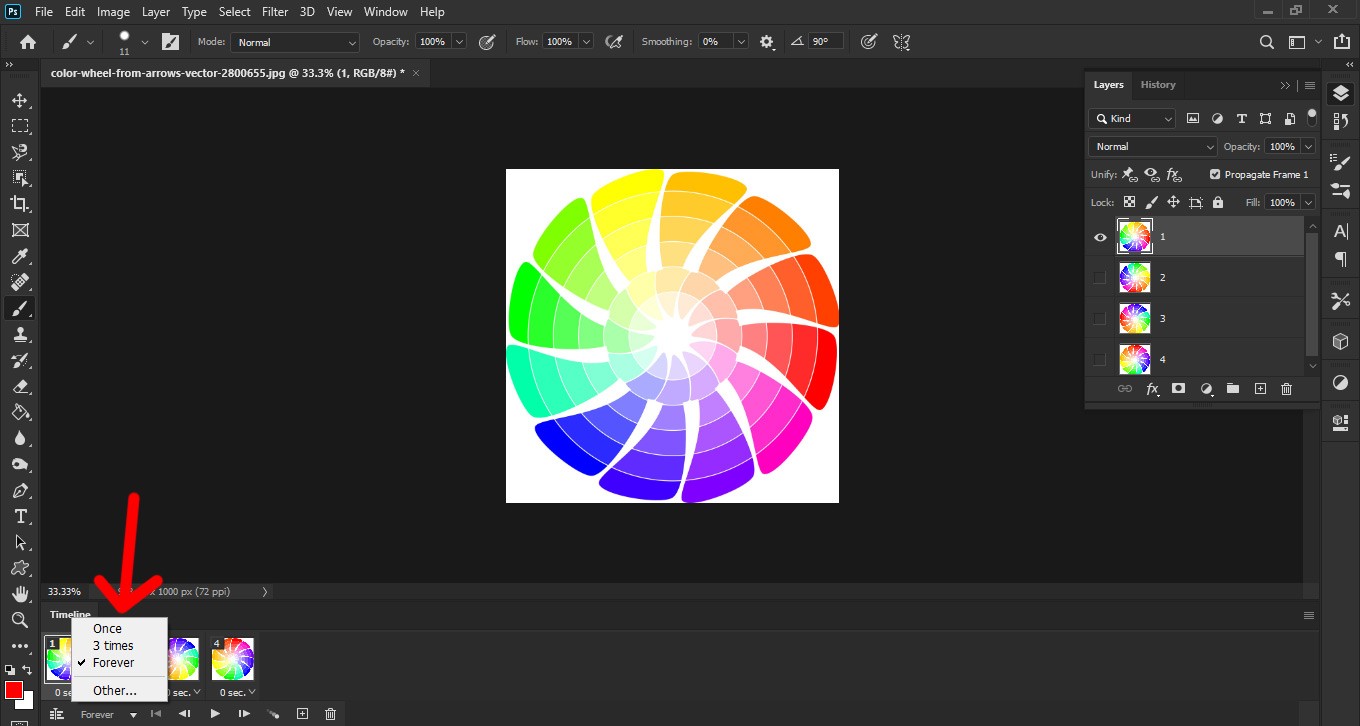Select the Move tool
The height and width of the screenshot is (726, 1360).
click(x=19, y=100)
